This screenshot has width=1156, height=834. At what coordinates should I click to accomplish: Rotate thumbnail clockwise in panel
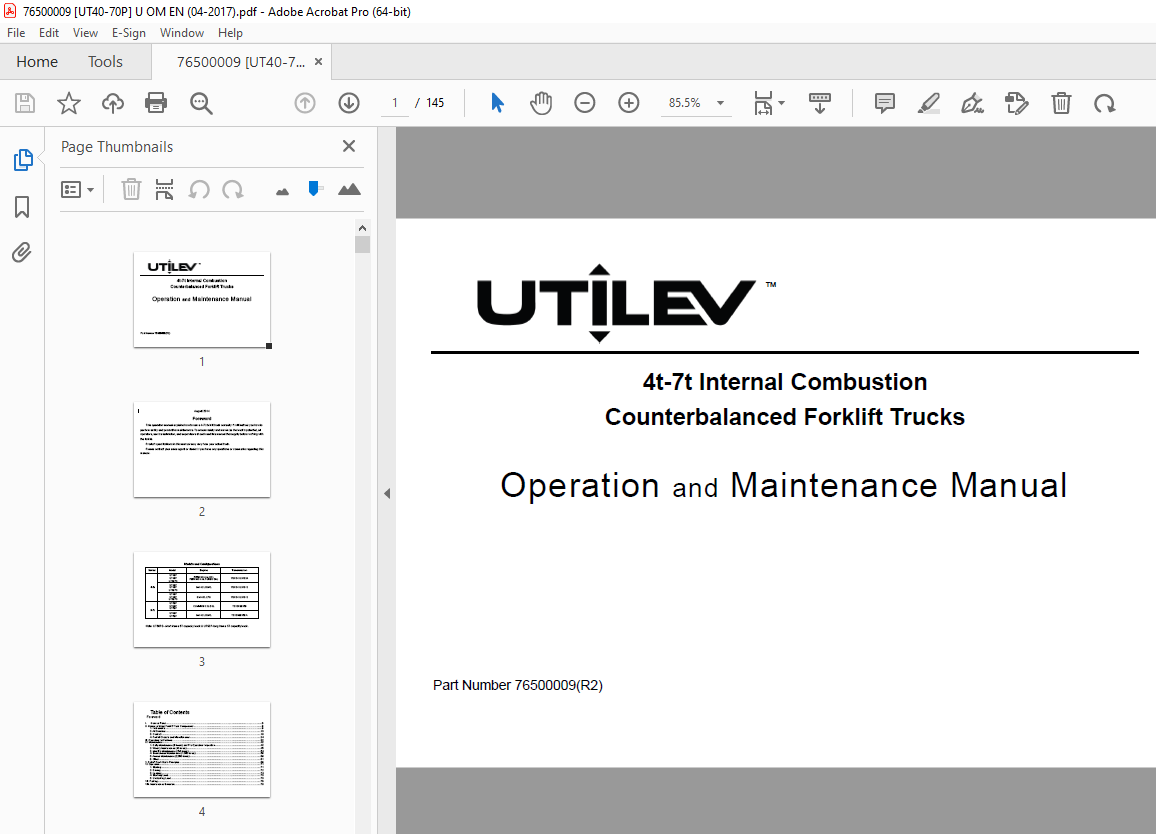click(x=232, y=190)
